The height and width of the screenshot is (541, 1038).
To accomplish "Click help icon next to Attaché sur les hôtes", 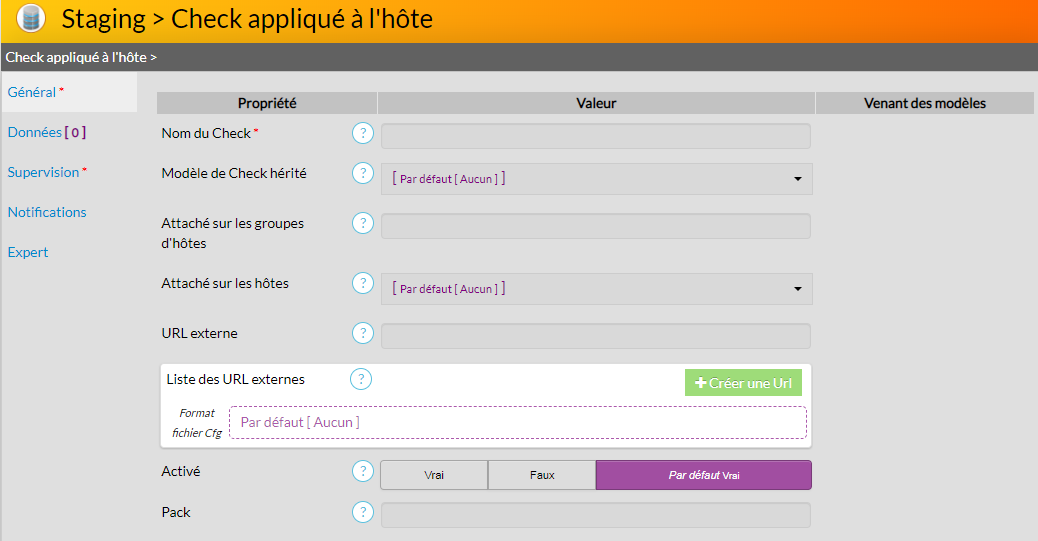I will pyautogui.click(x=362, y=284).
